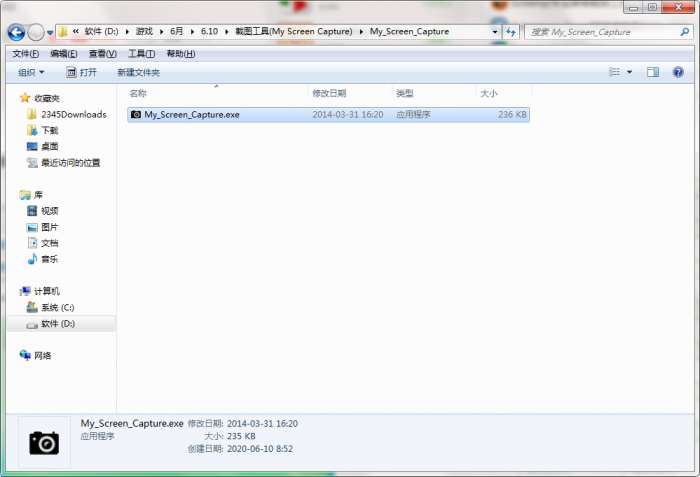700x477 pixels.
Task: Click the 2014-03-31 16:20 date in file row
Action: (348, 114)
